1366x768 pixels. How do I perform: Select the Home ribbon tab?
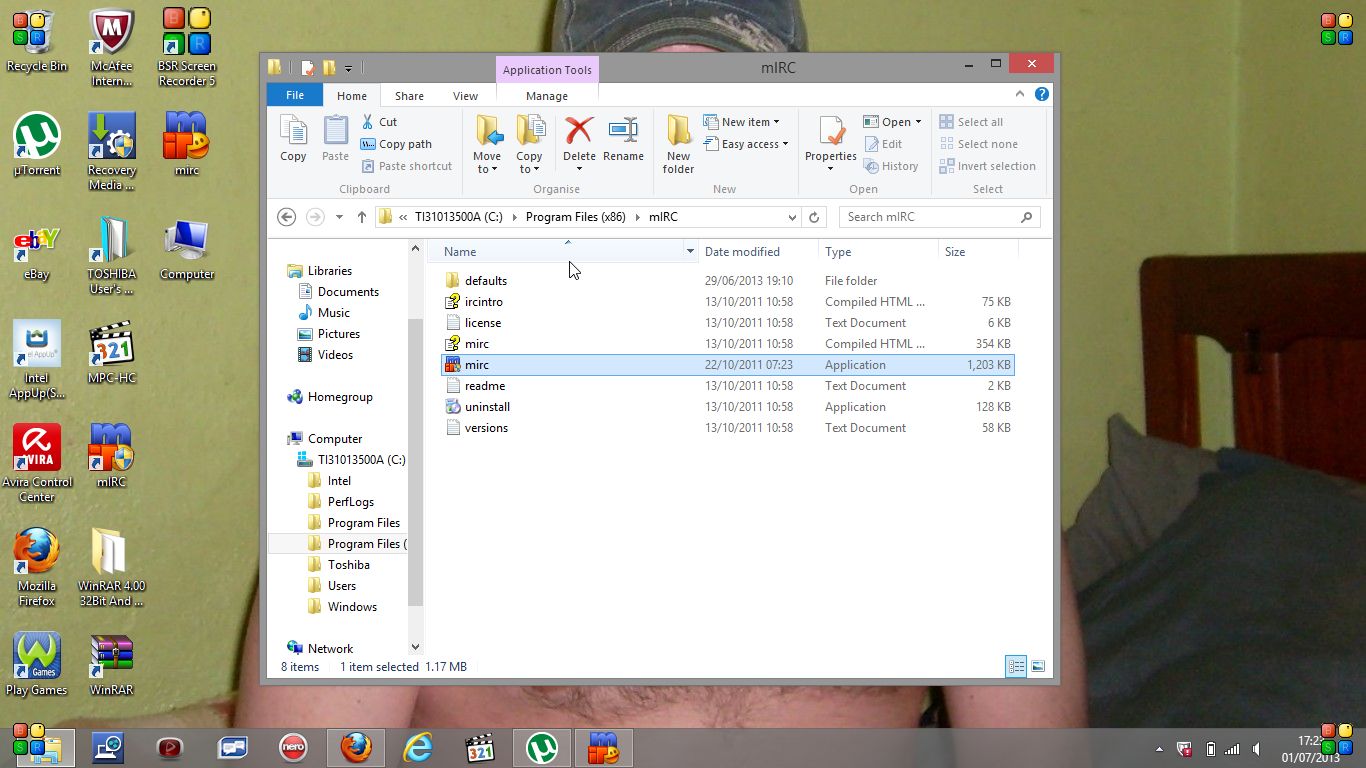pyautogui.click(x=352, y=96)
